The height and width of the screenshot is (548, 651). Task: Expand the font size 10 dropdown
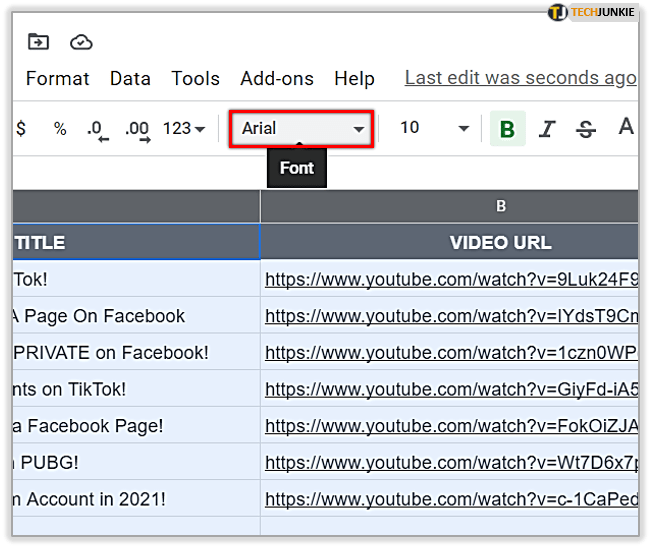click(434, 128)
